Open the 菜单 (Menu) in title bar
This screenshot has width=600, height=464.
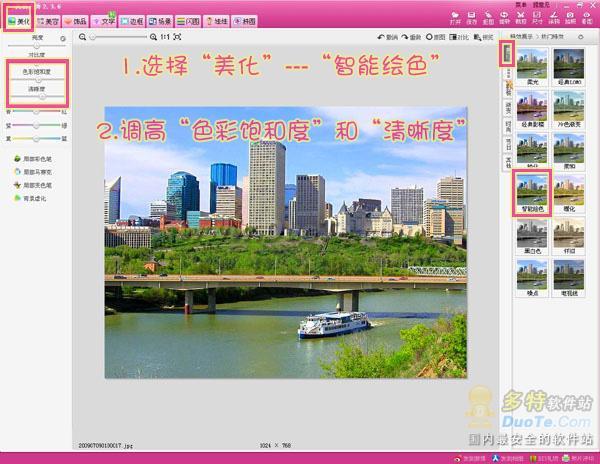(521, 5)
